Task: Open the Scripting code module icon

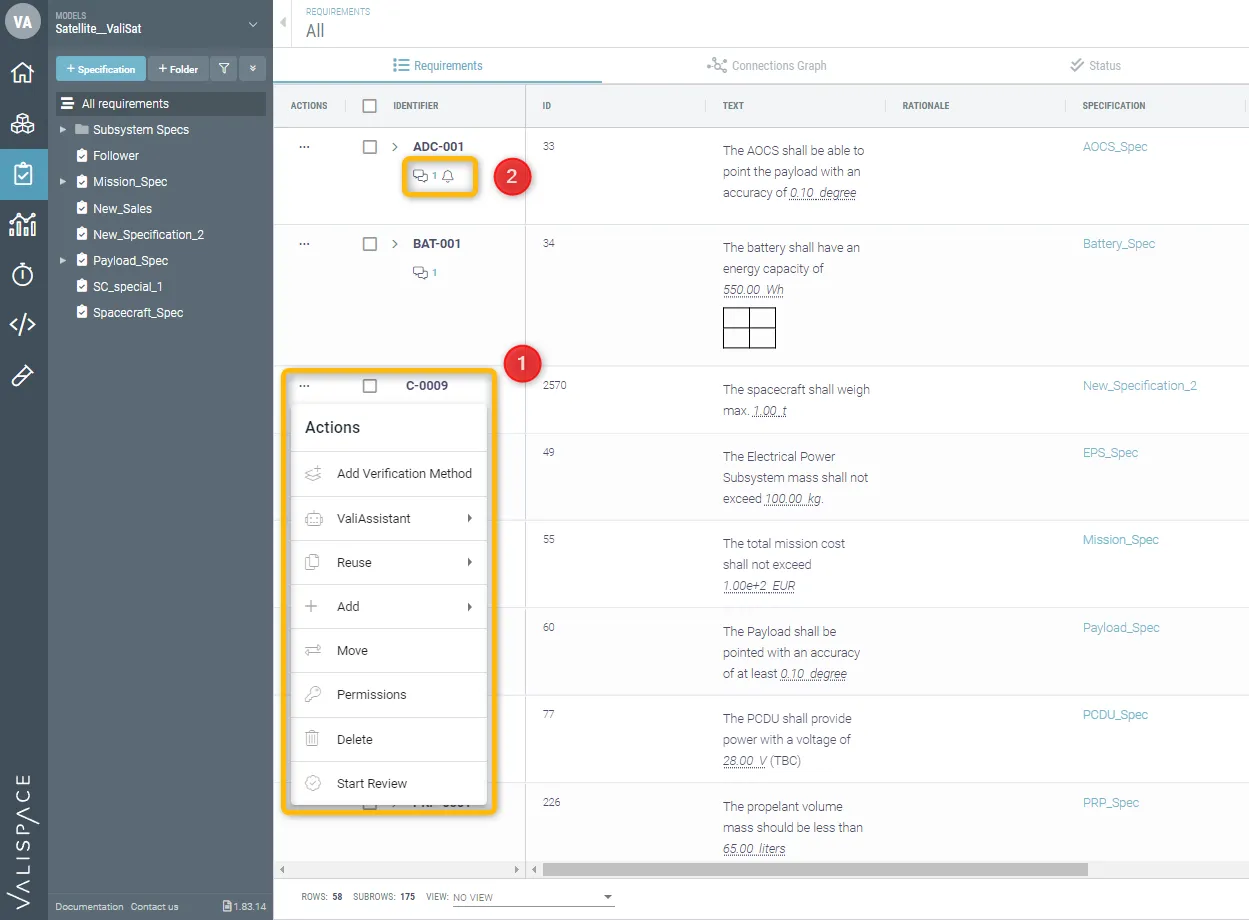Action: click(x=23, y=324)
